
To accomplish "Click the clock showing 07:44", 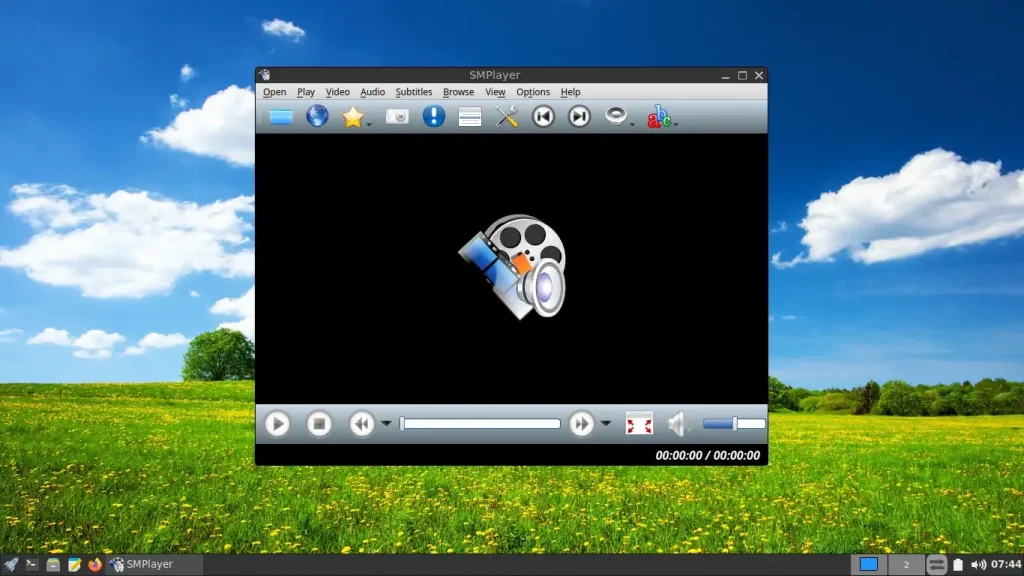I will tap(1006, 564).
